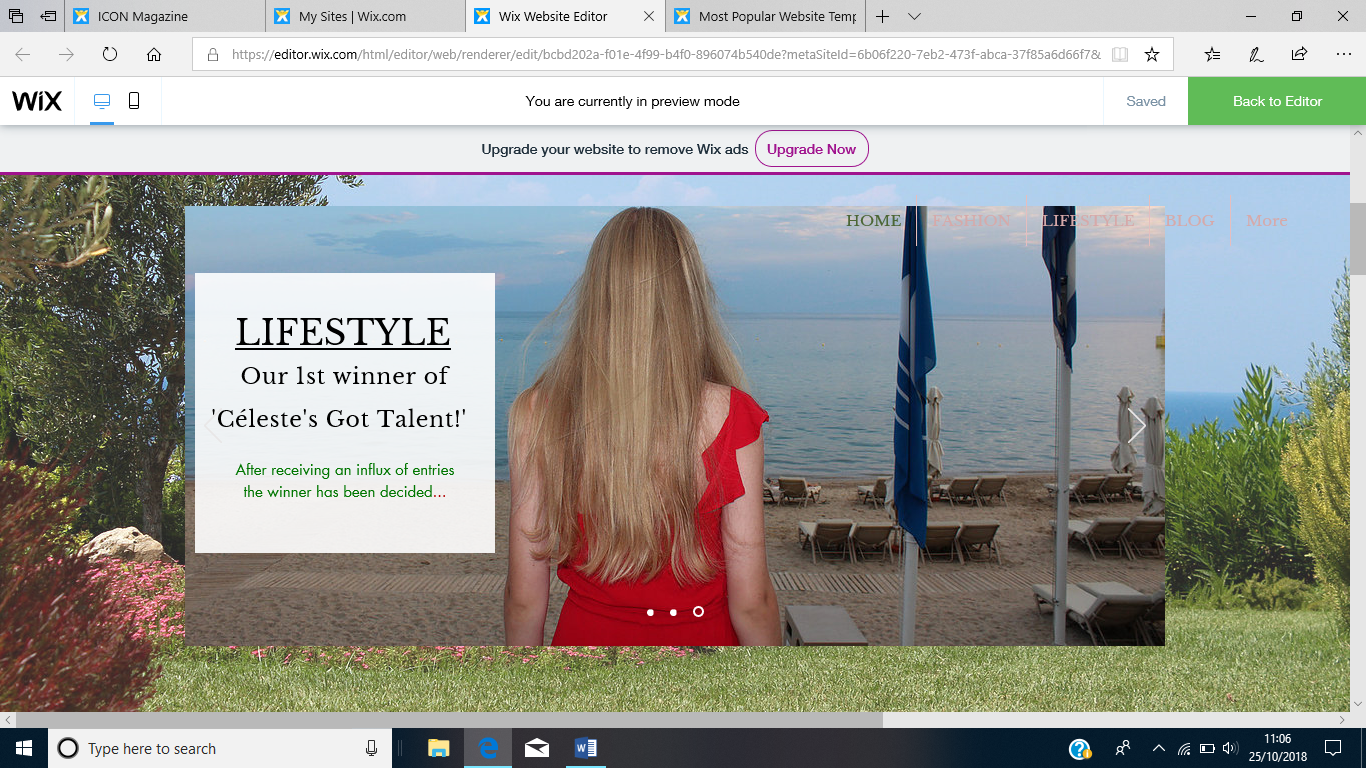Switch to desktop preview view

(x=102, y=101)
